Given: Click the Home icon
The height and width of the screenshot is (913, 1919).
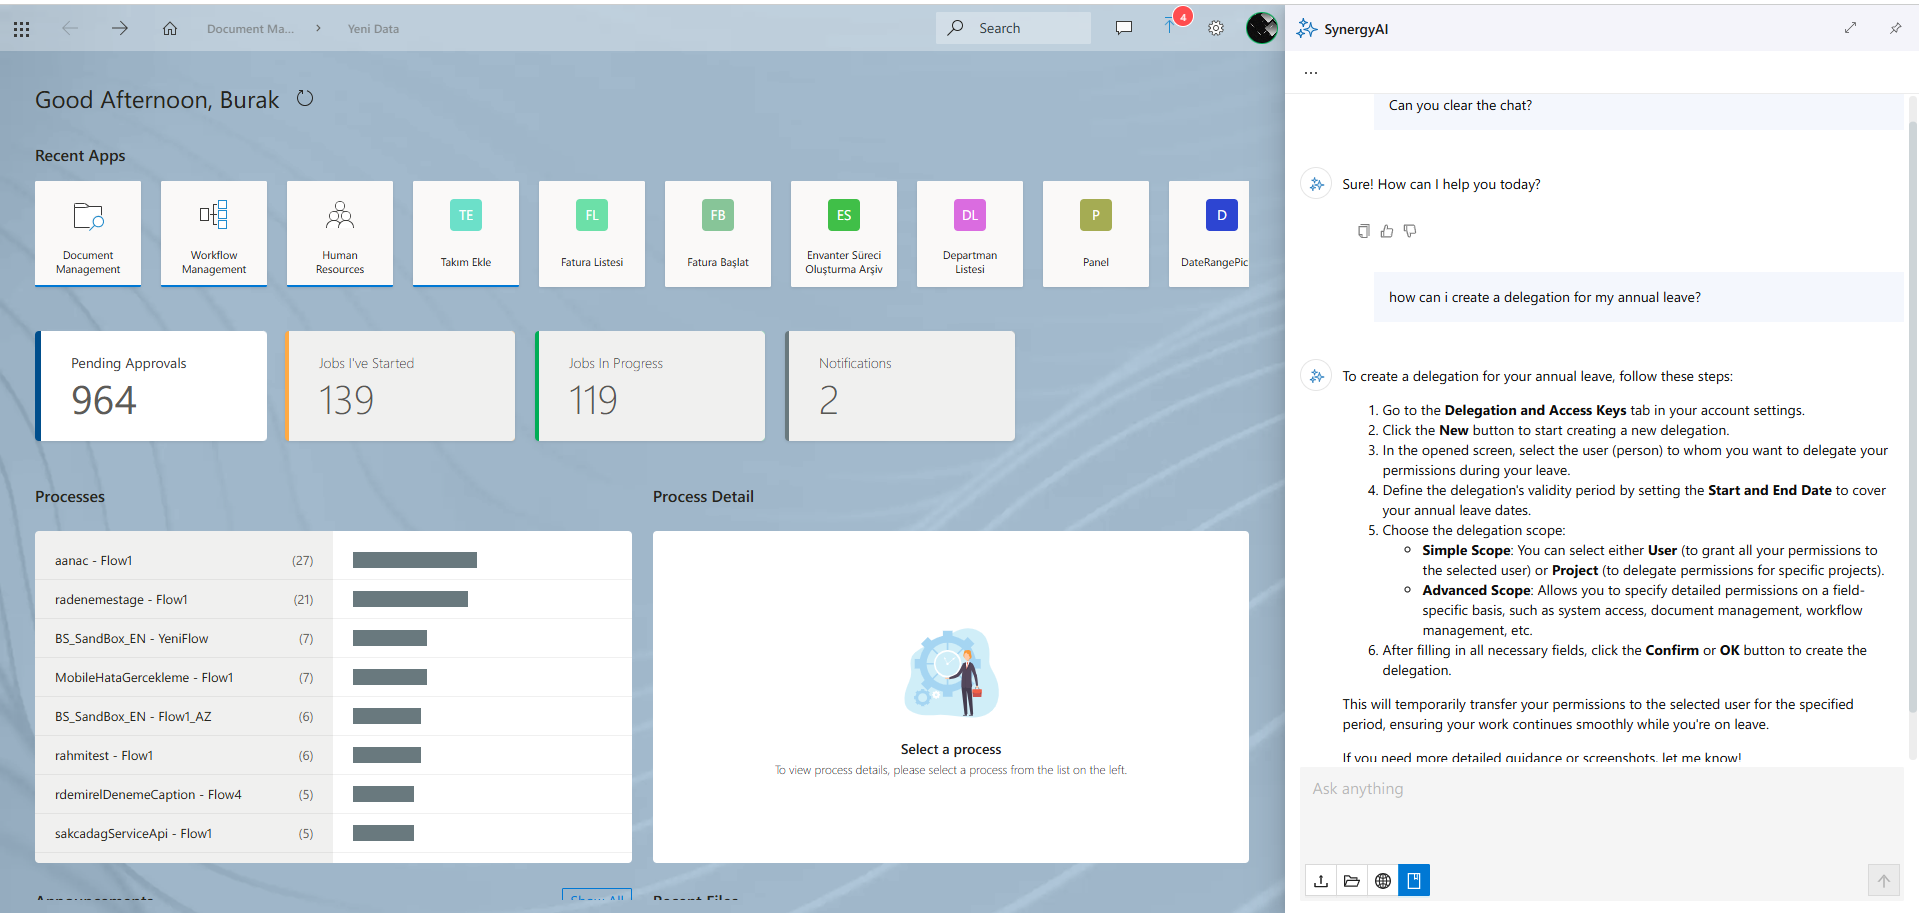Looking at the screenshot, I should point(170,28).
